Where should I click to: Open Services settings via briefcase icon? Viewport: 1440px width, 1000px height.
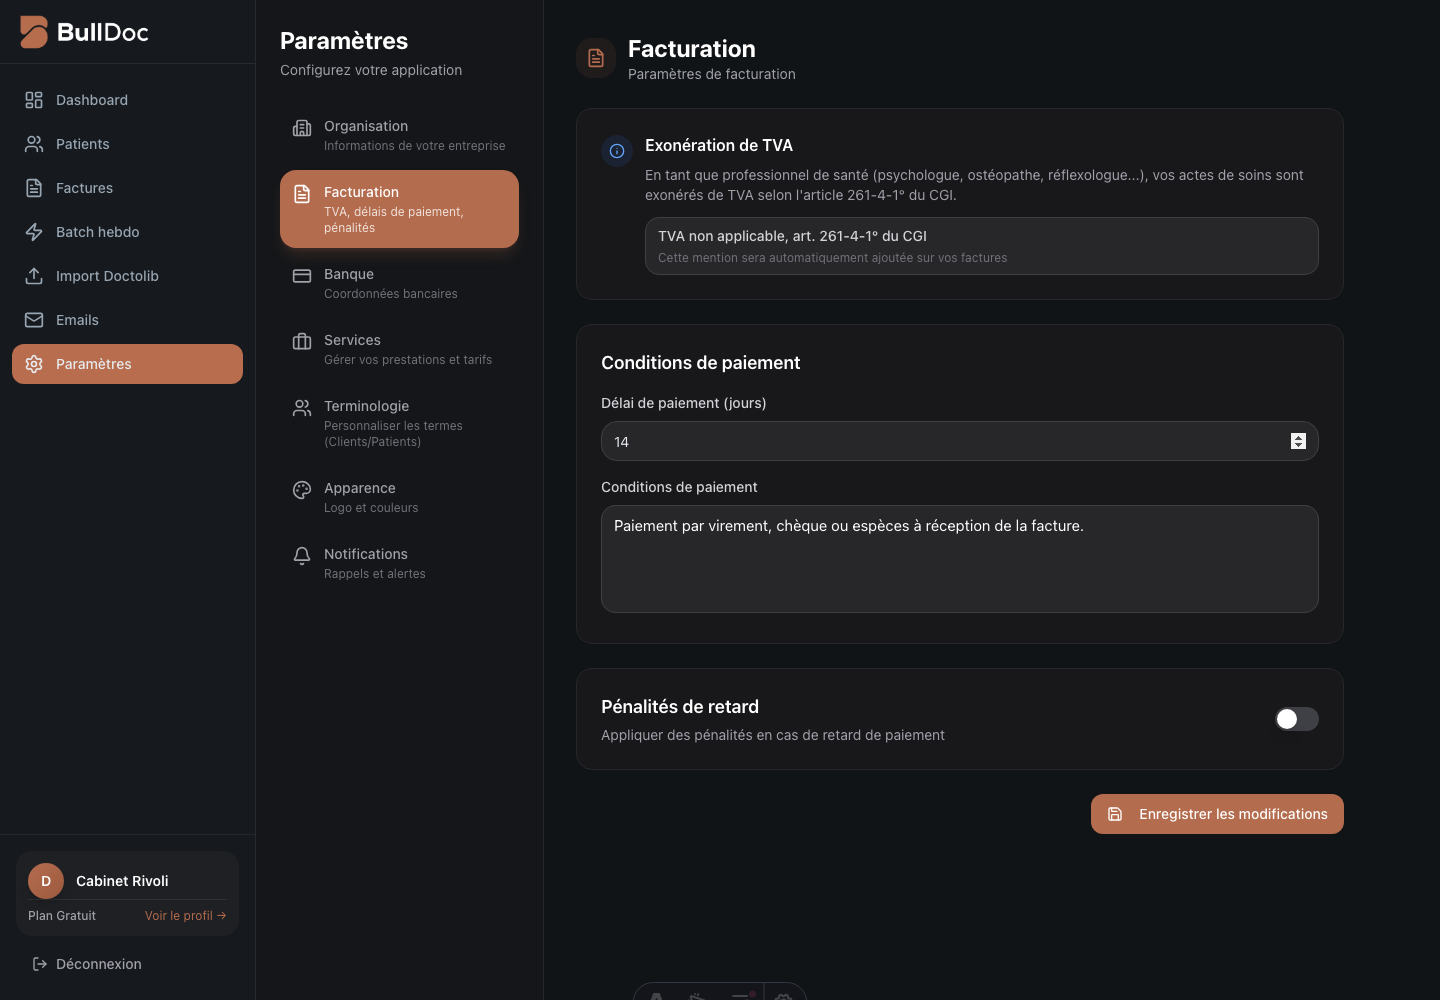pos(302,342)
